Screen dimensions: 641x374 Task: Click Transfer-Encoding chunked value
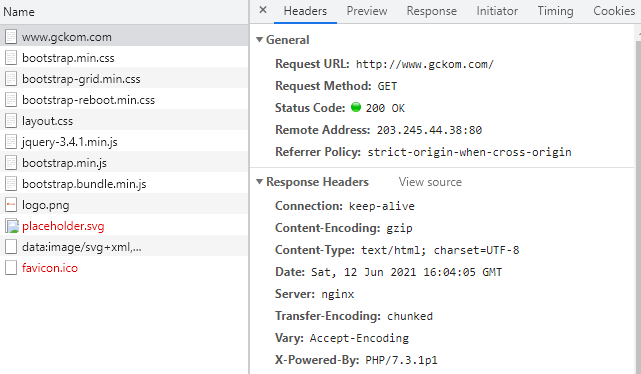410,316
